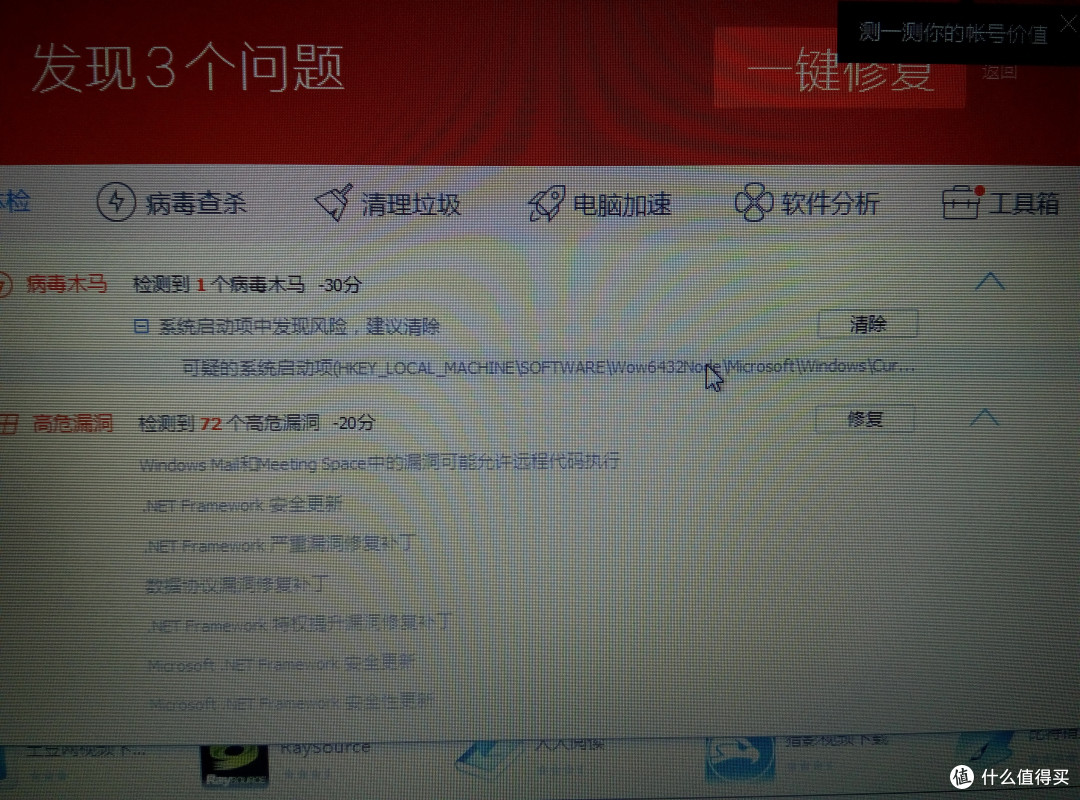Select .NET Framework 安全更新 entry
The image size is (1080, 800).
(242, 504)
